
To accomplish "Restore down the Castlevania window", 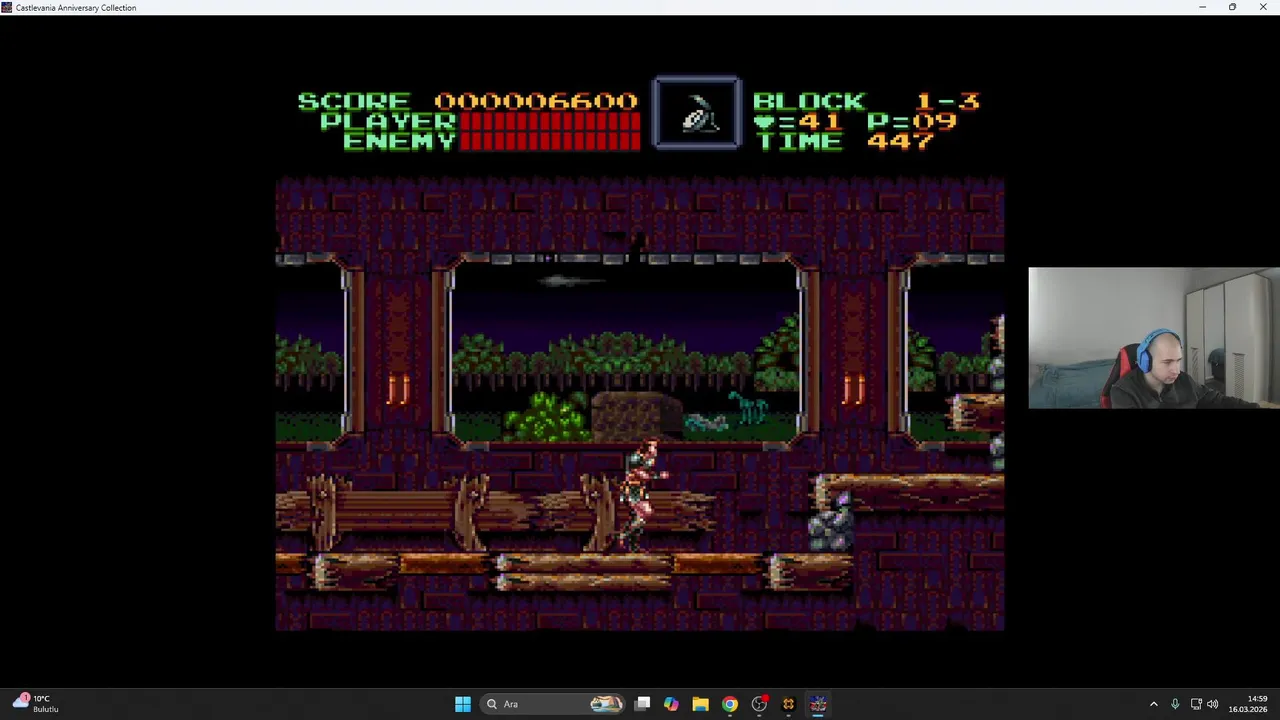I will (1232, 7).
